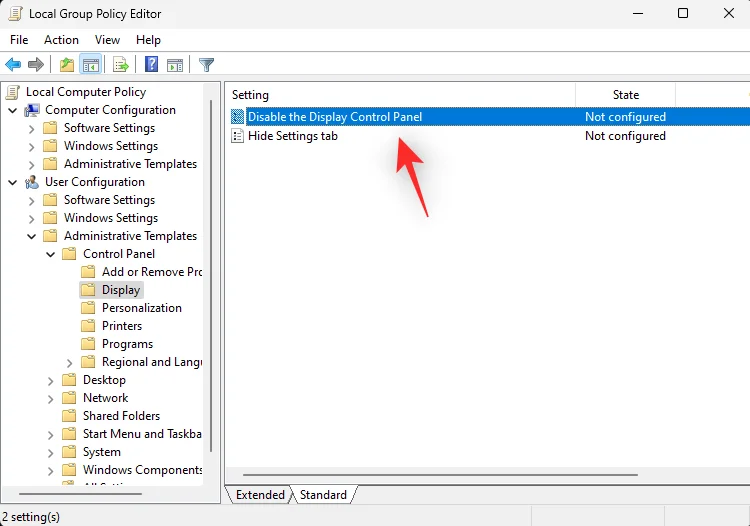Expand the Regional and Language node
The image size is (750, 526).
[69, 363]
